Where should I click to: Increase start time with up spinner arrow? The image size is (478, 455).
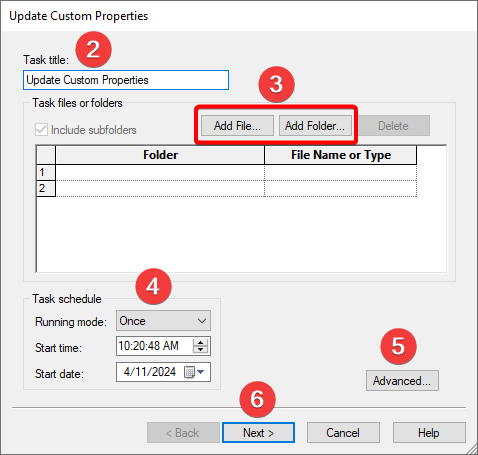(x=200, y=342)
